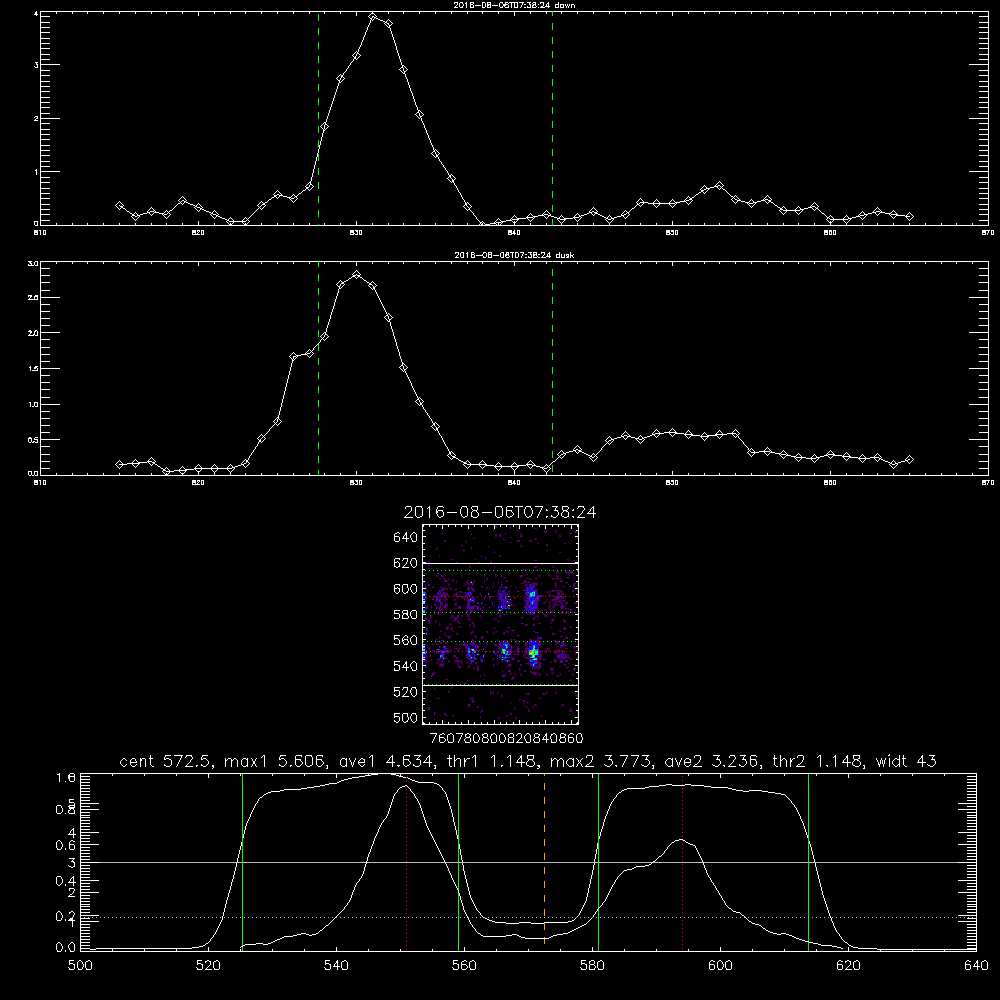This screenshot has width=1000, height=1000.
Task: Click the red dotted line near 551
Action: click(x=406, y=861)
